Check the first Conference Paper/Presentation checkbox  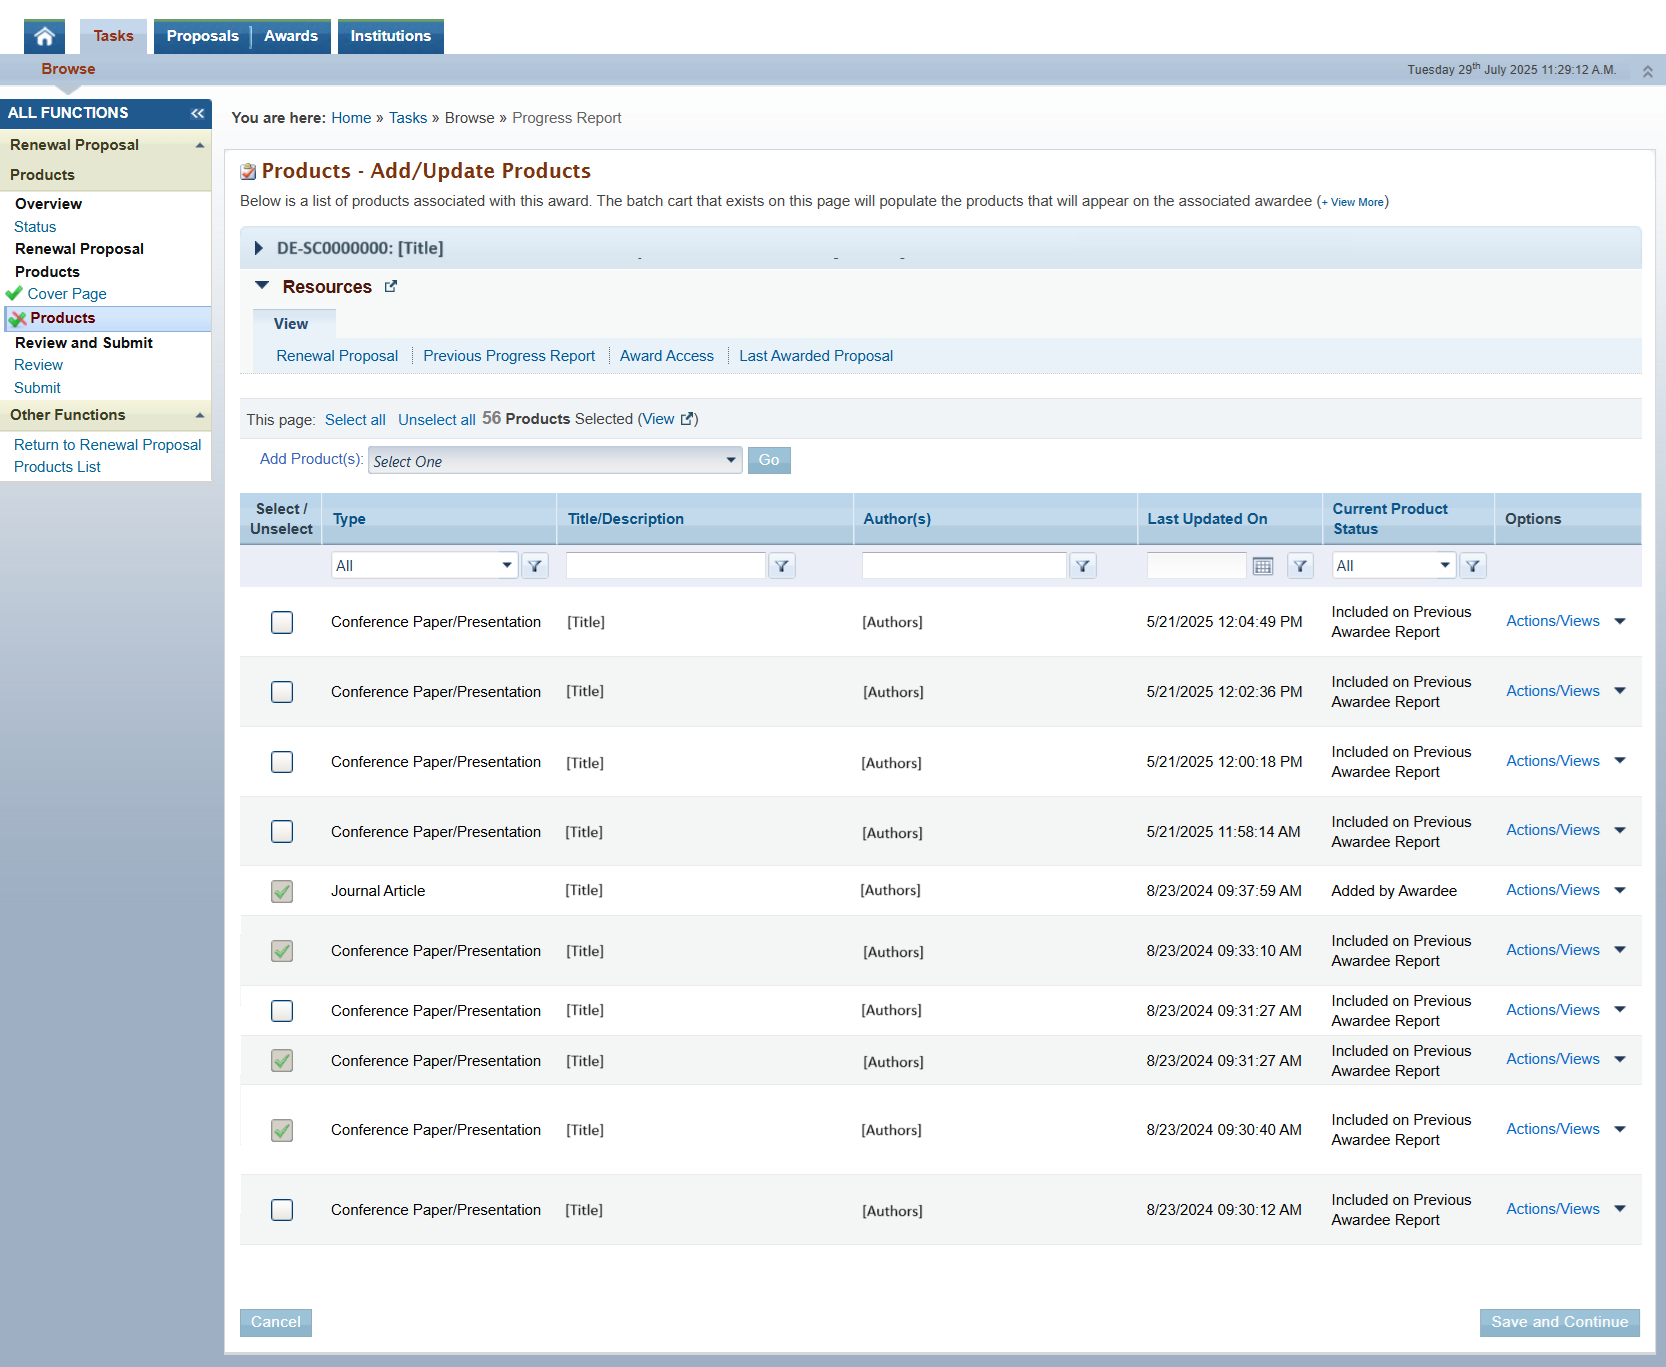click(x=282, y=622)
